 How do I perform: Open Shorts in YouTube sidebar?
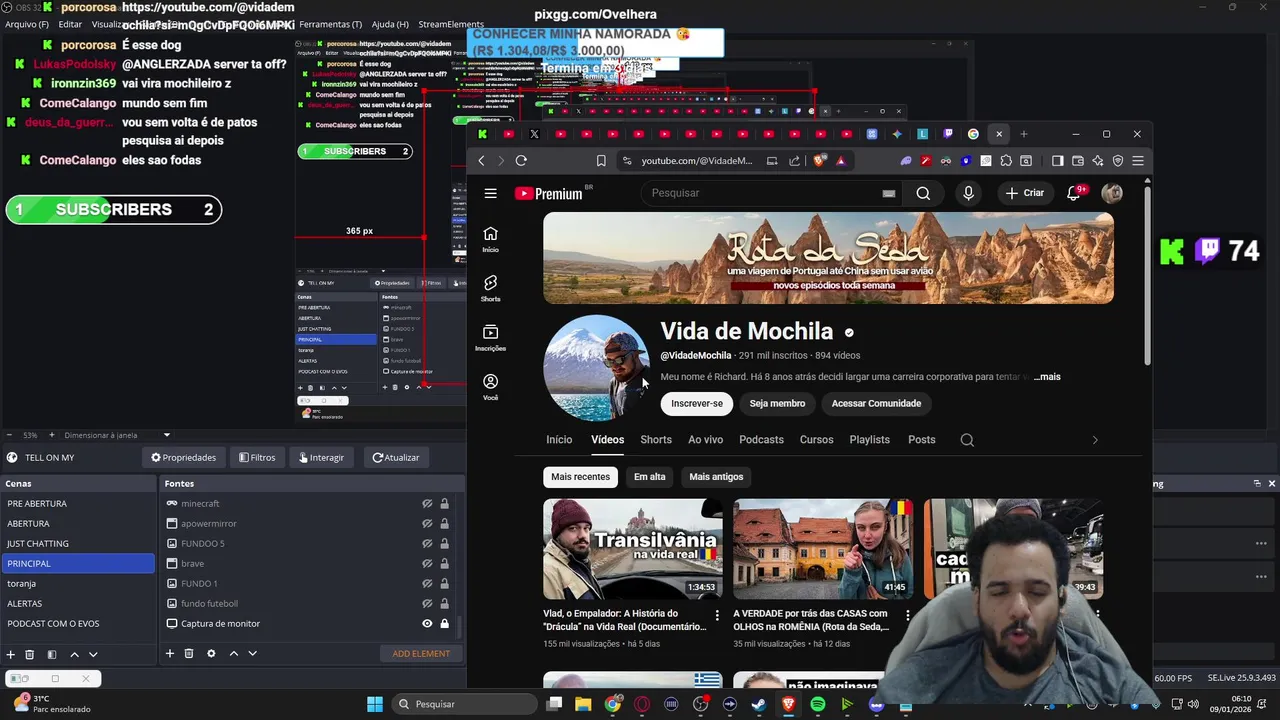point(490,288)
